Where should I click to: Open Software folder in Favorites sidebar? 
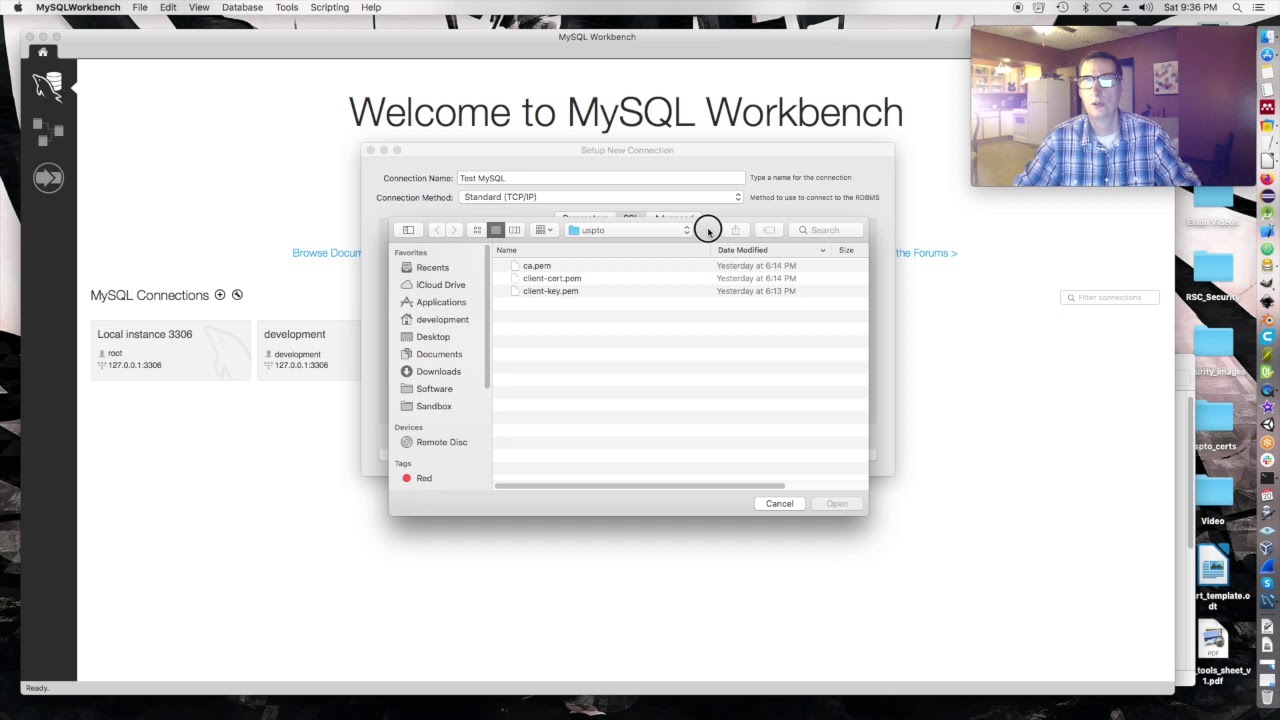[434, 389]
